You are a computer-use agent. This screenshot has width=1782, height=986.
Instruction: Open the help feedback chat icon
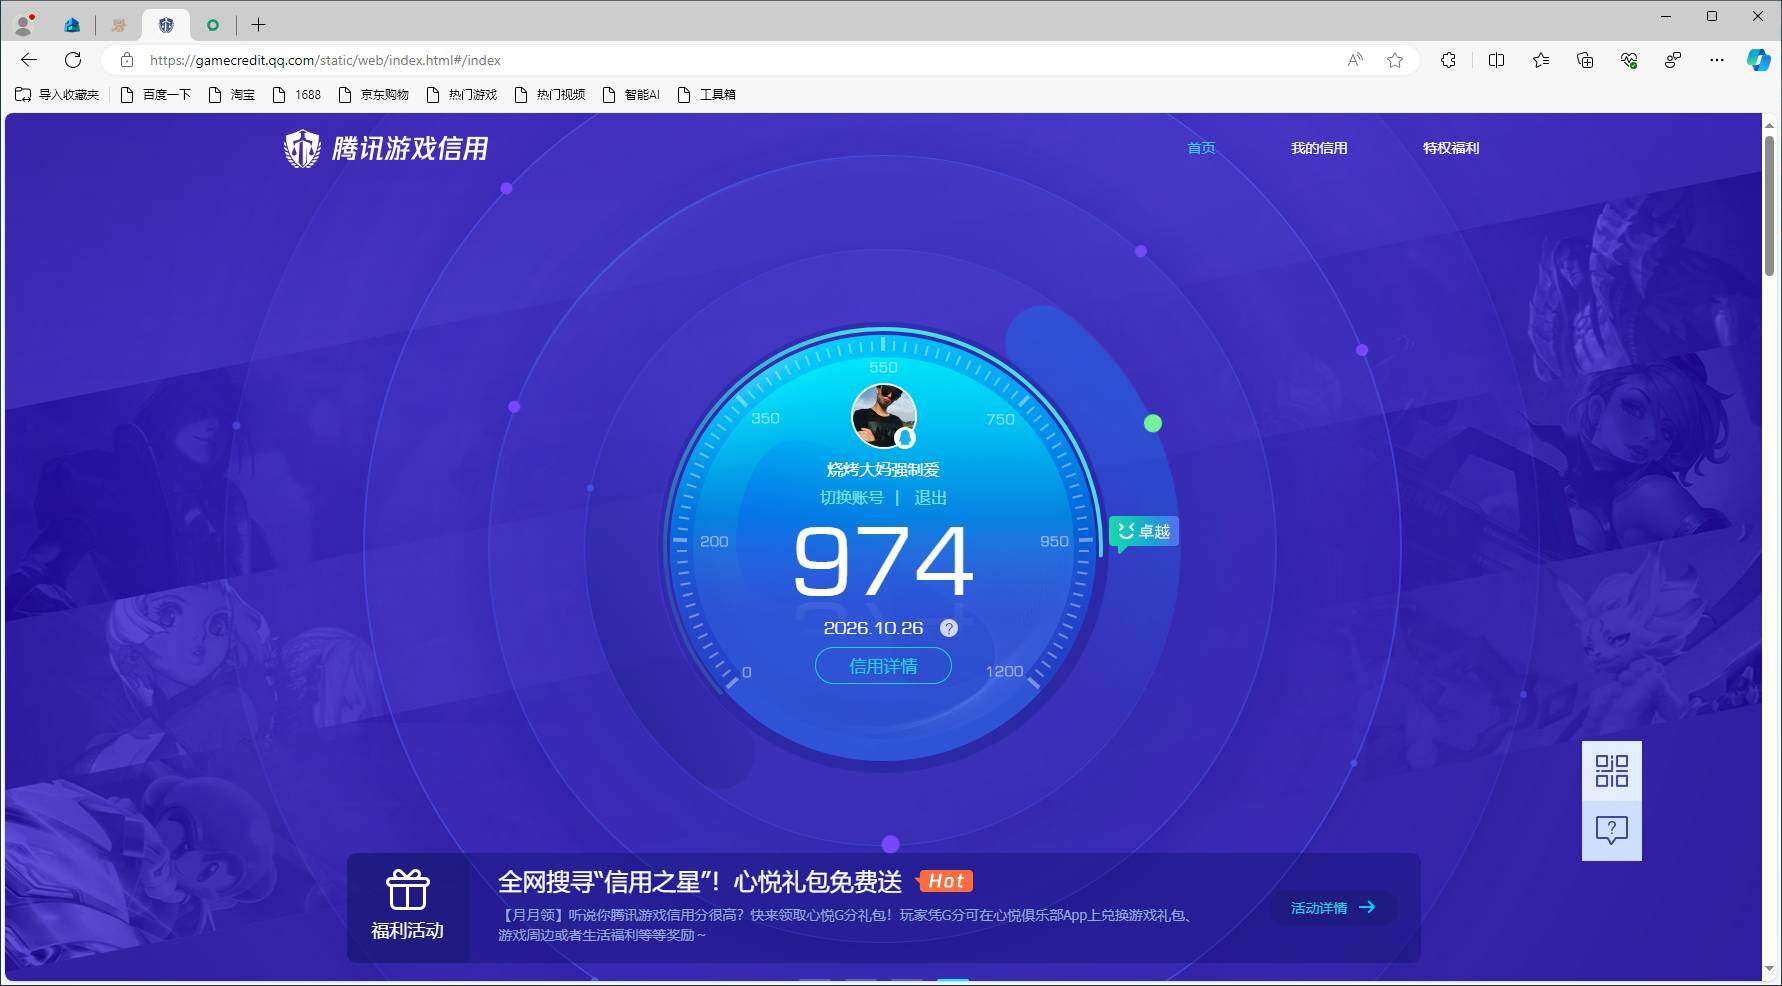(1611, 830)
